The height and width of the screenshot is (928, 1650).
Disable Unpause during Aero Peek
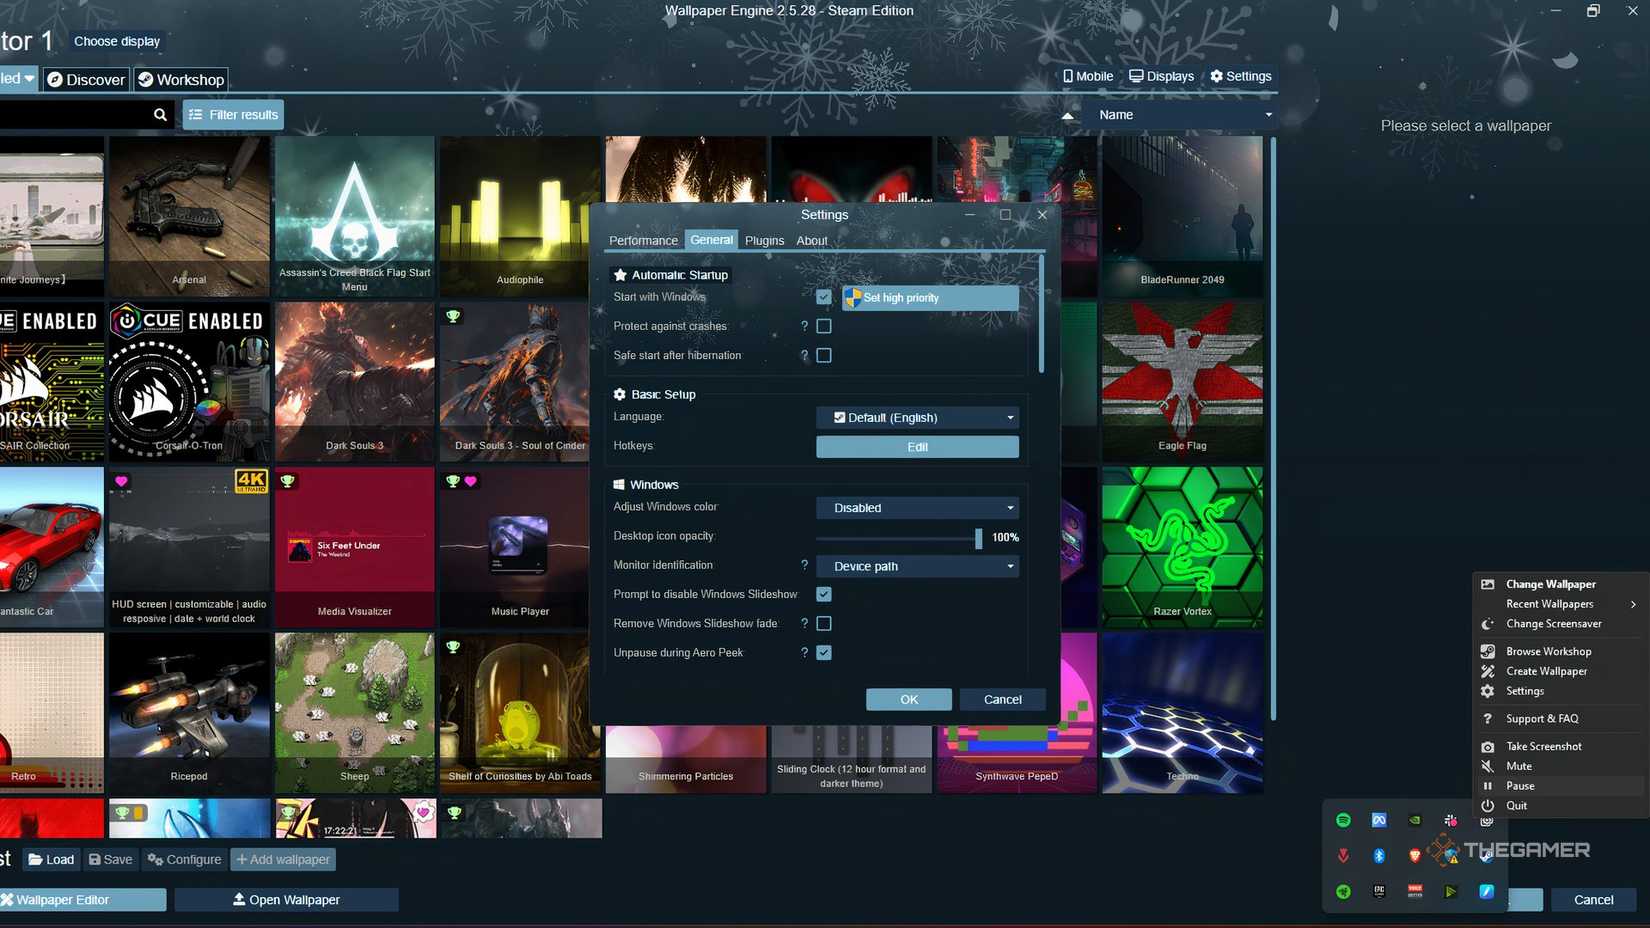point(824,652)
